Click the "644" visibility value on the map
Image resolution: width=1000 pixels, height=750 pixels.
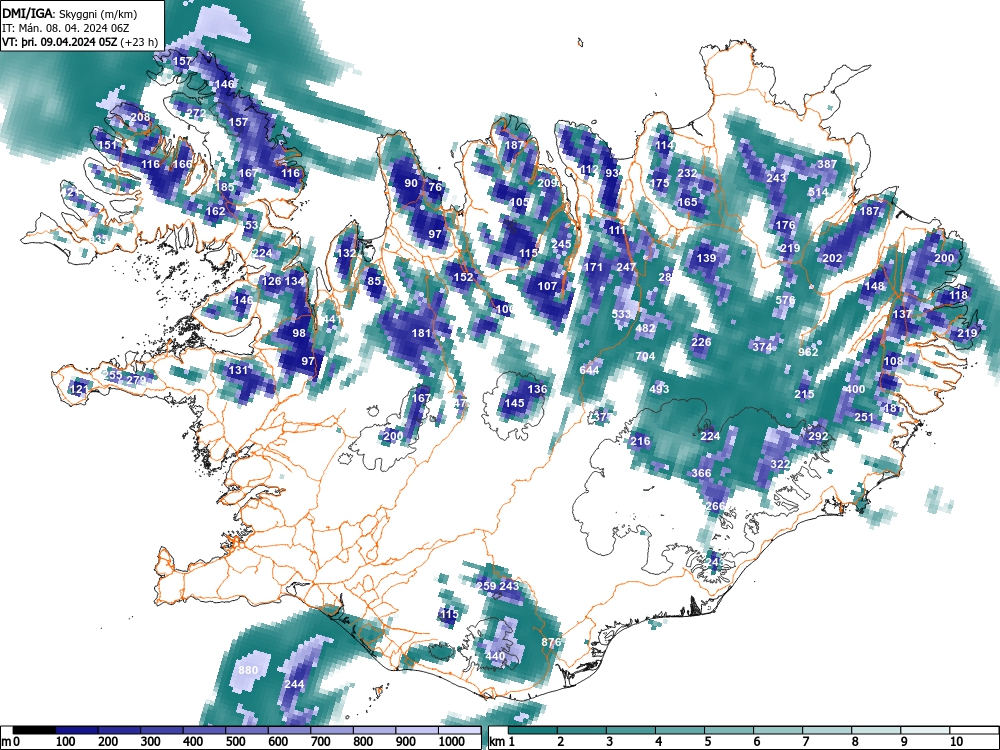pyautogui.click(x=589, y=371)
